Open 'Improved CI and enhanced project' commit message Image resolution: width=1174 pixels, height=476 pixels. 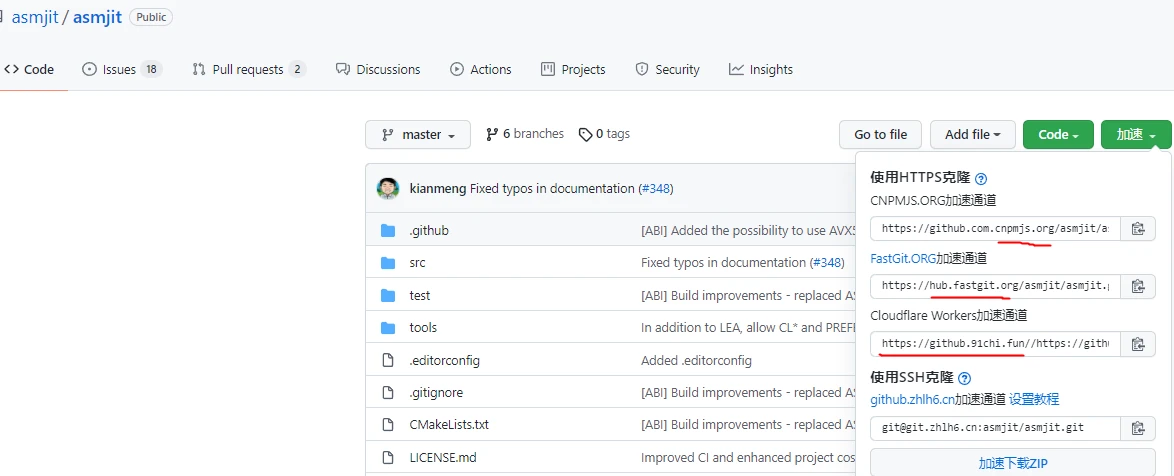click(748, 457)
